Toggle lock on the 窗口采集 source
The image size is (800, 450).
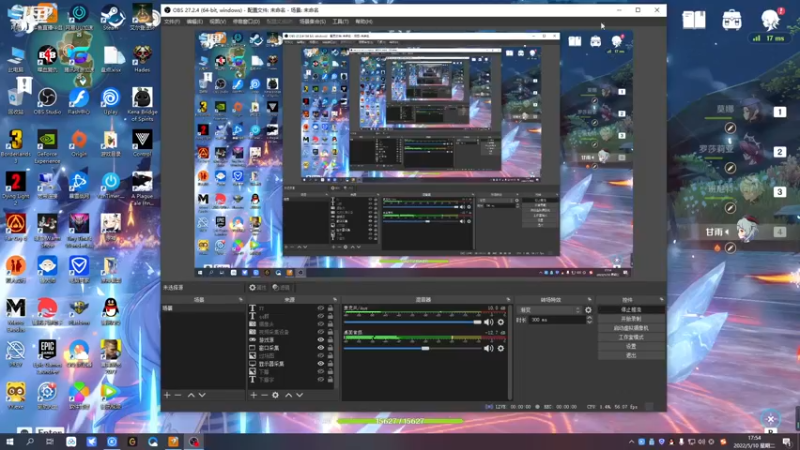pyautogui.click(x=330, y=348)
